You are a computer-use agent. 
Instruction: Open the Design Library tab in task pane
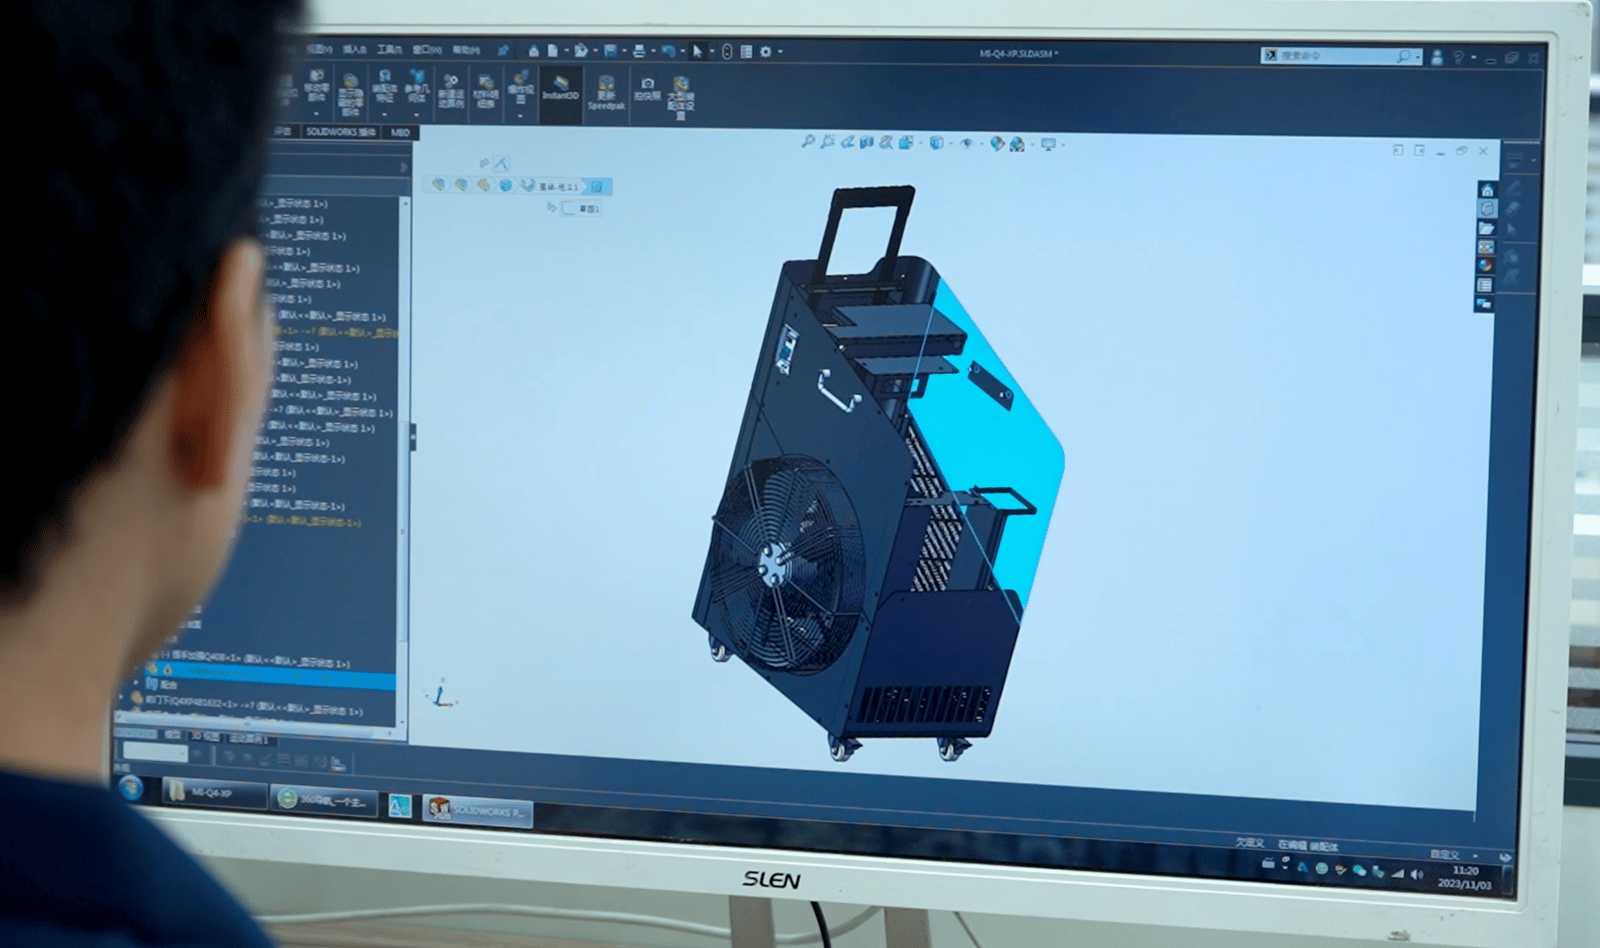click(x=1487, y=209)
